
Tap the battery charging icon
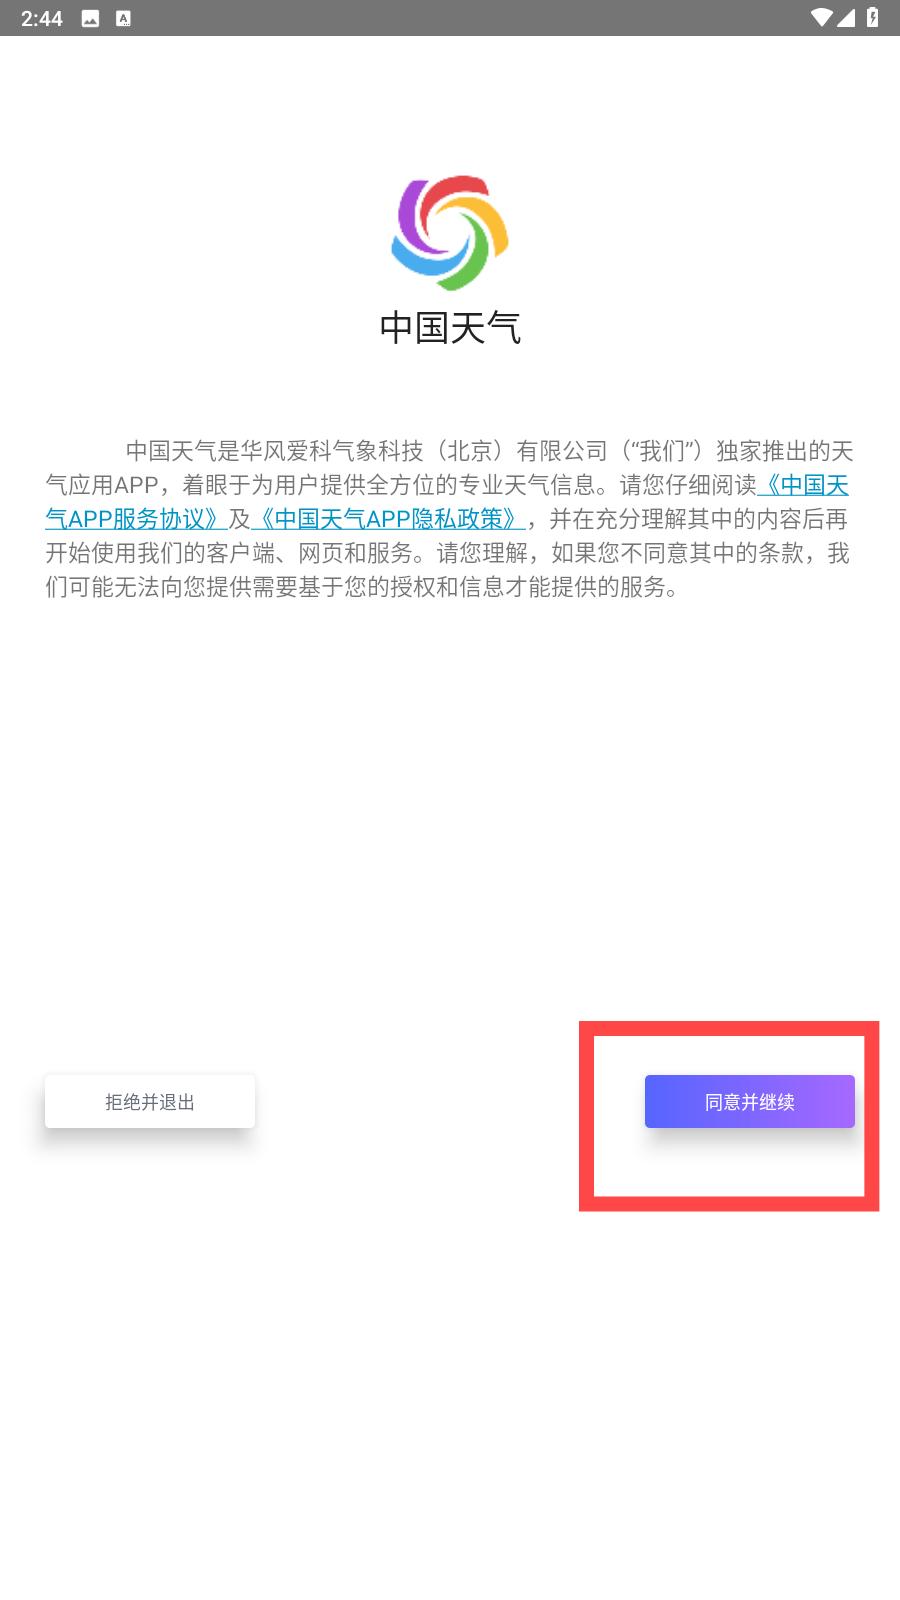click(872, 17)
